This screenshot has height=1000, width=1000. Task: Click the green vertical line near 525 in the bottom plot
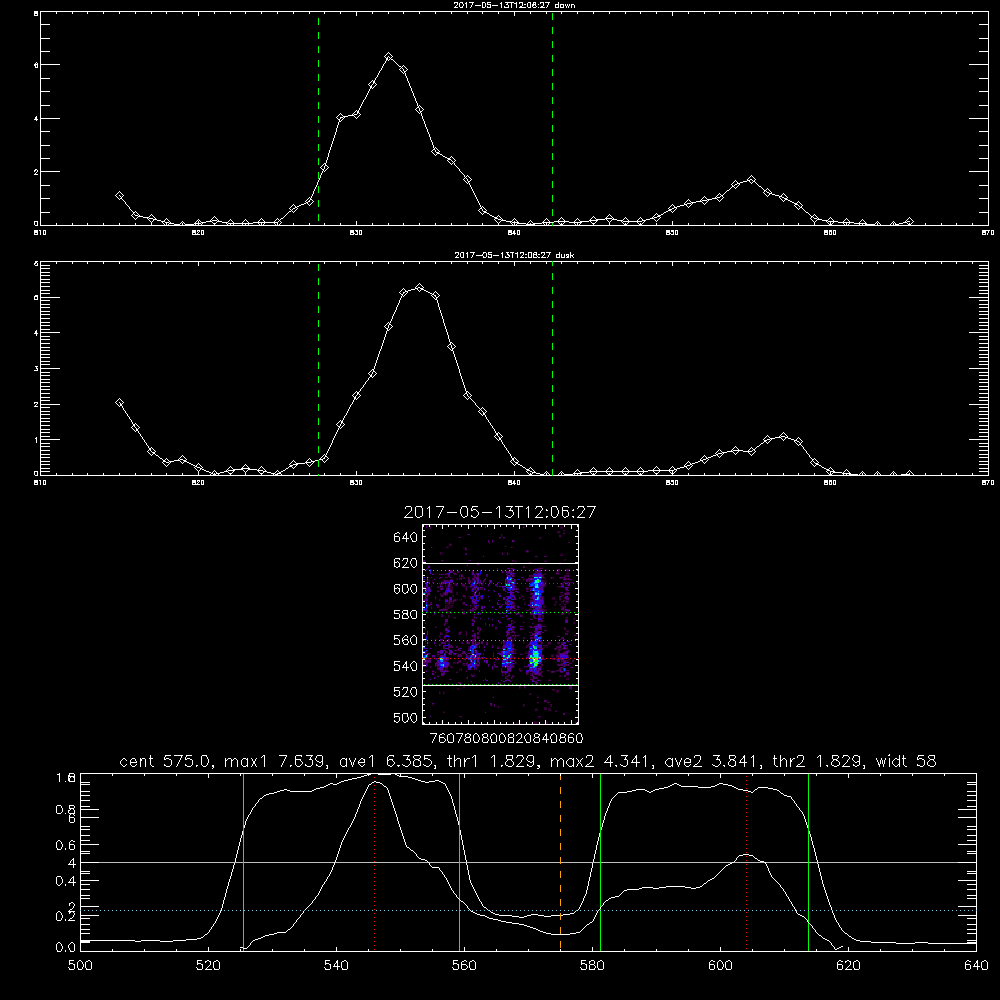pyautogui.click(x=243, y=862)
